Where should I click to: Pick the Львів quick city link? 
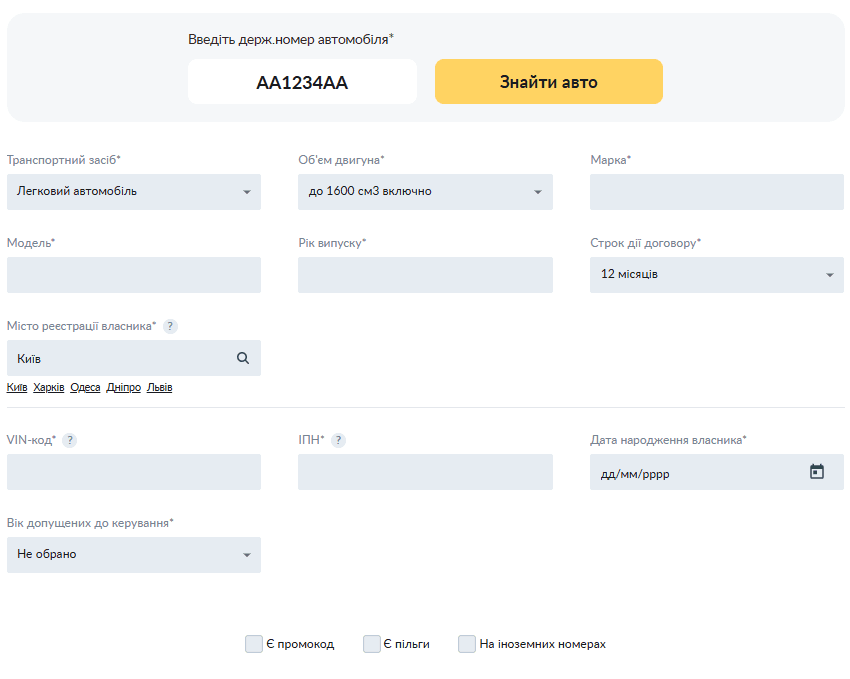(159, 388)
